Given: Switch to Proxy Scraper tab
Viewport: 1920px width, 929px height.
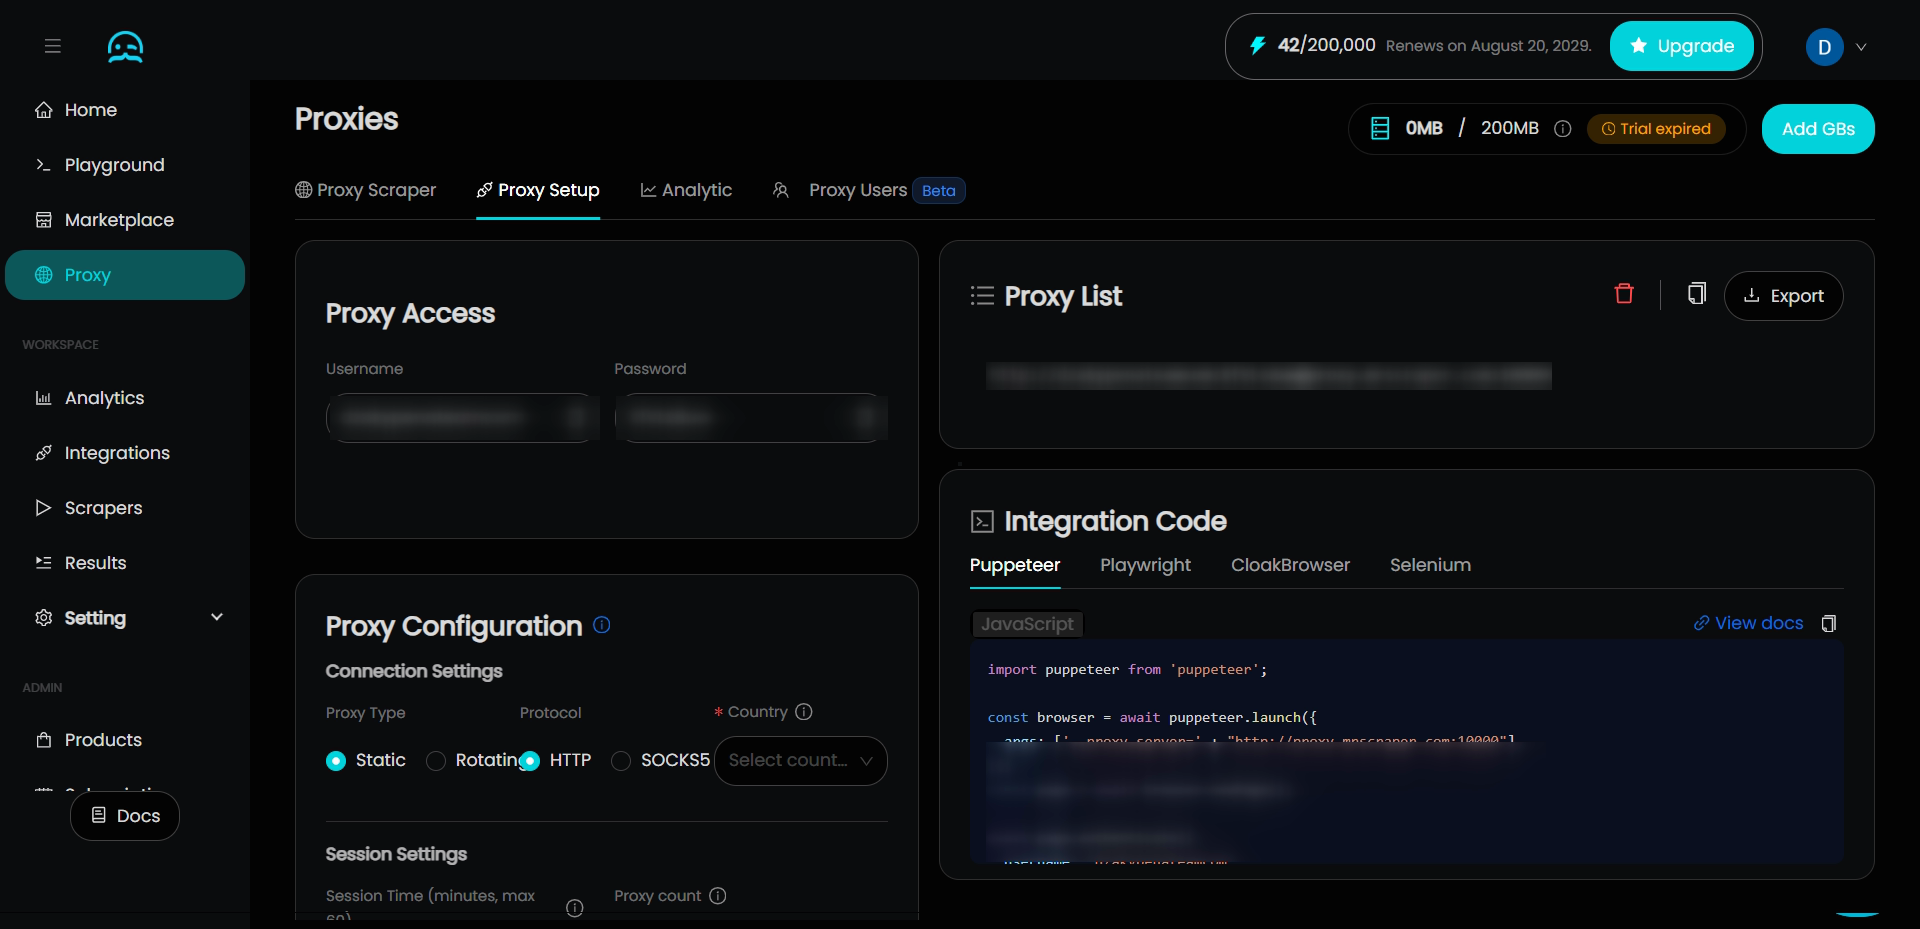Looking at the screenshot, I should point(366,190).
